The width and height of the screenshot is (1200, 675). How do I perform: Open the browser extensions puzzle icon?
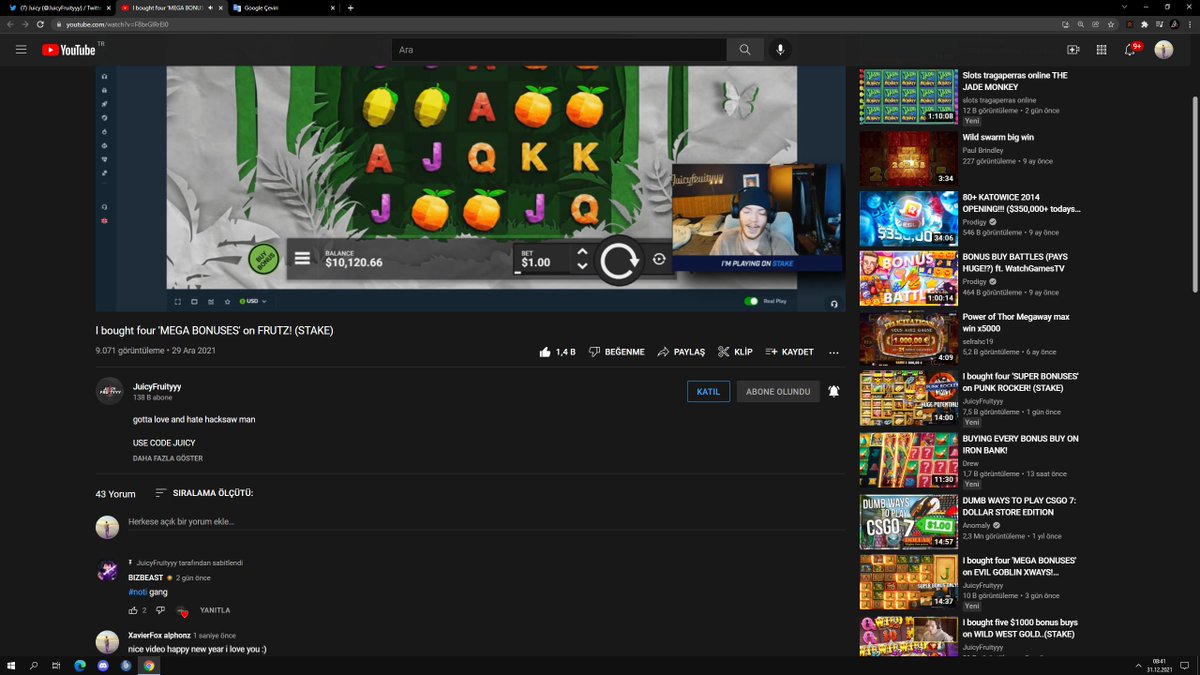(1145, 24)
